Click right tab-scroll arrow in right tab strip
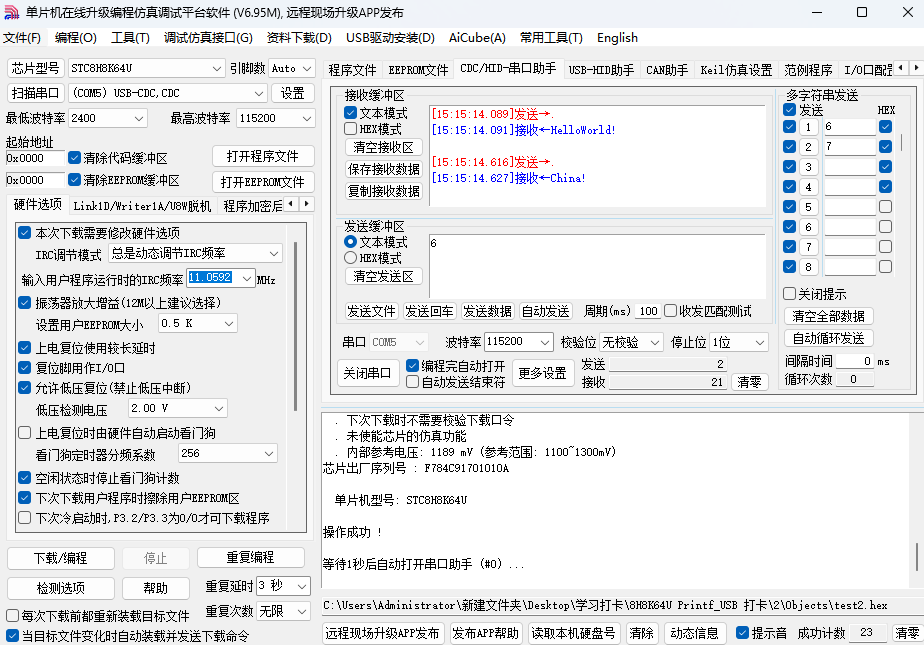Viewport: 924px width, 645px height. click(x=916, y=68)
